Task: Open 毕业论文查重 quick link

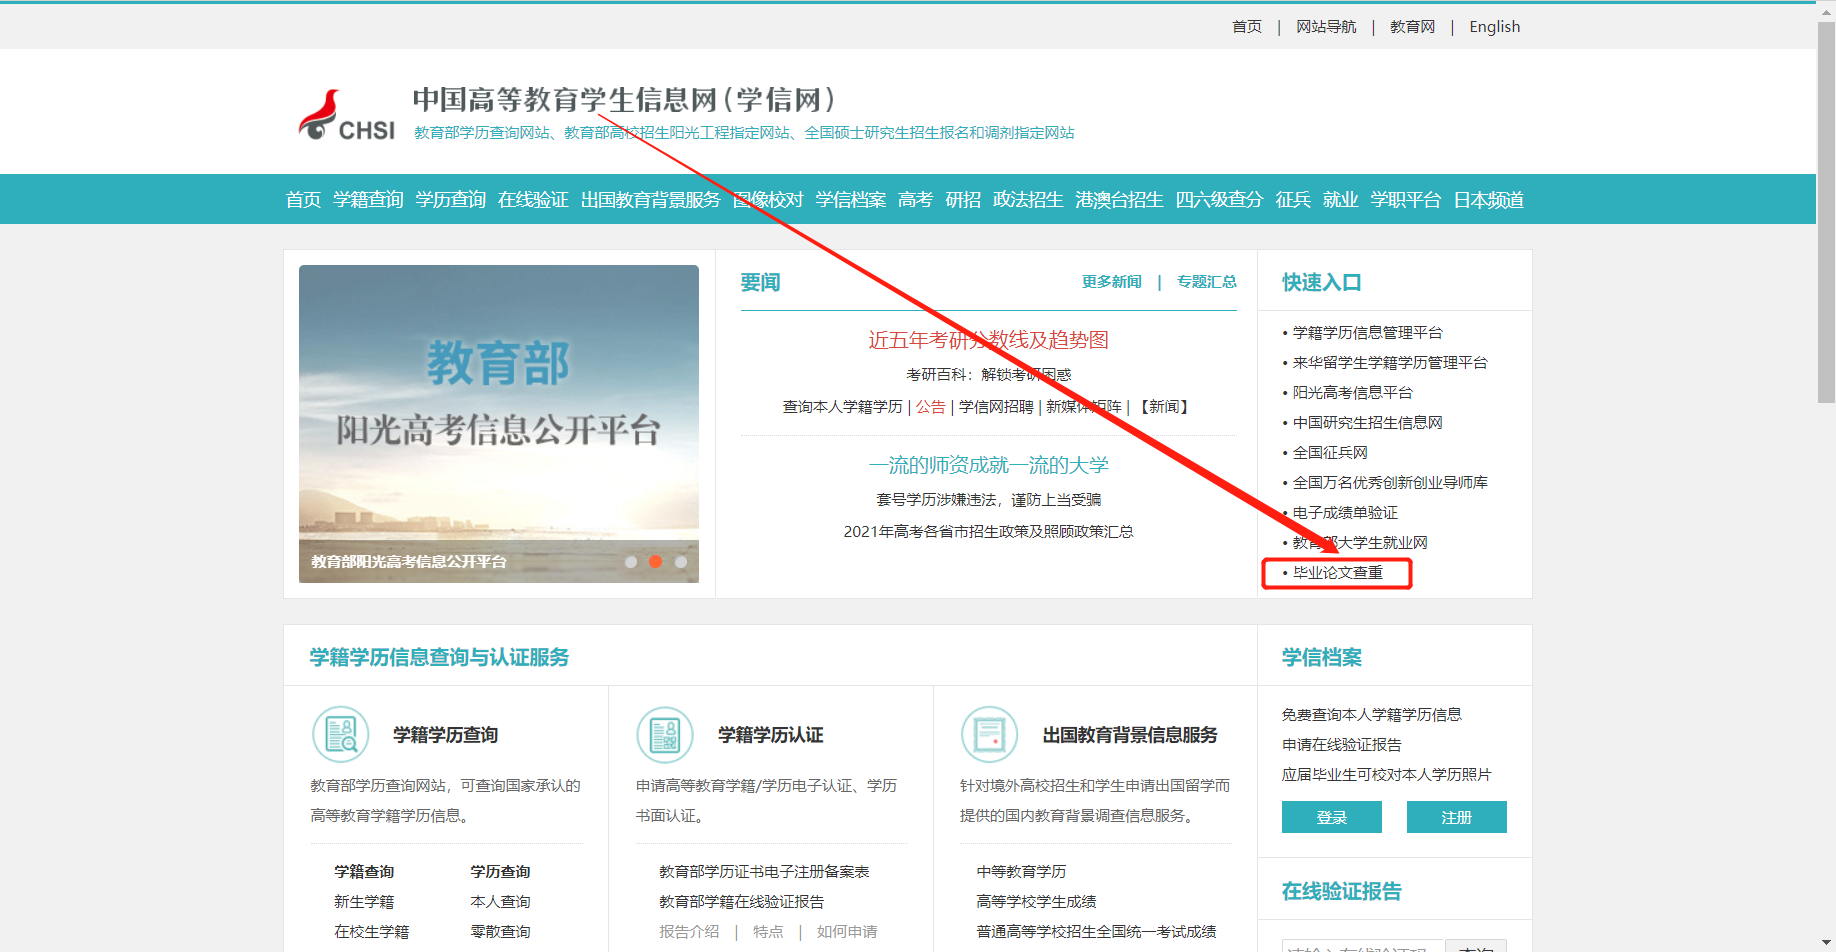Action: 1337,573
